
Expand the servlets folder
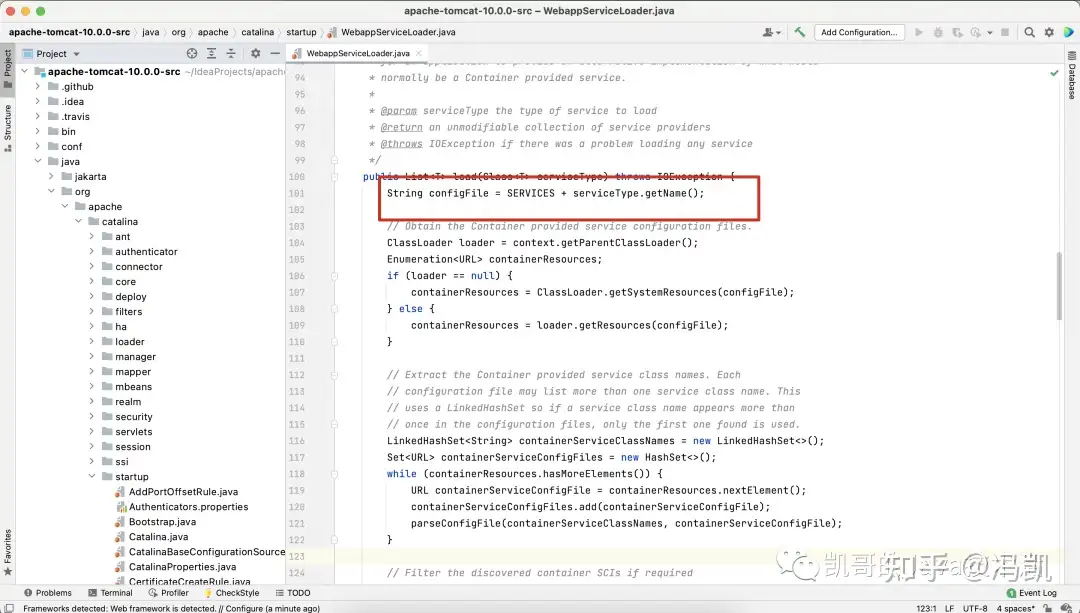(x=92, y=432)
